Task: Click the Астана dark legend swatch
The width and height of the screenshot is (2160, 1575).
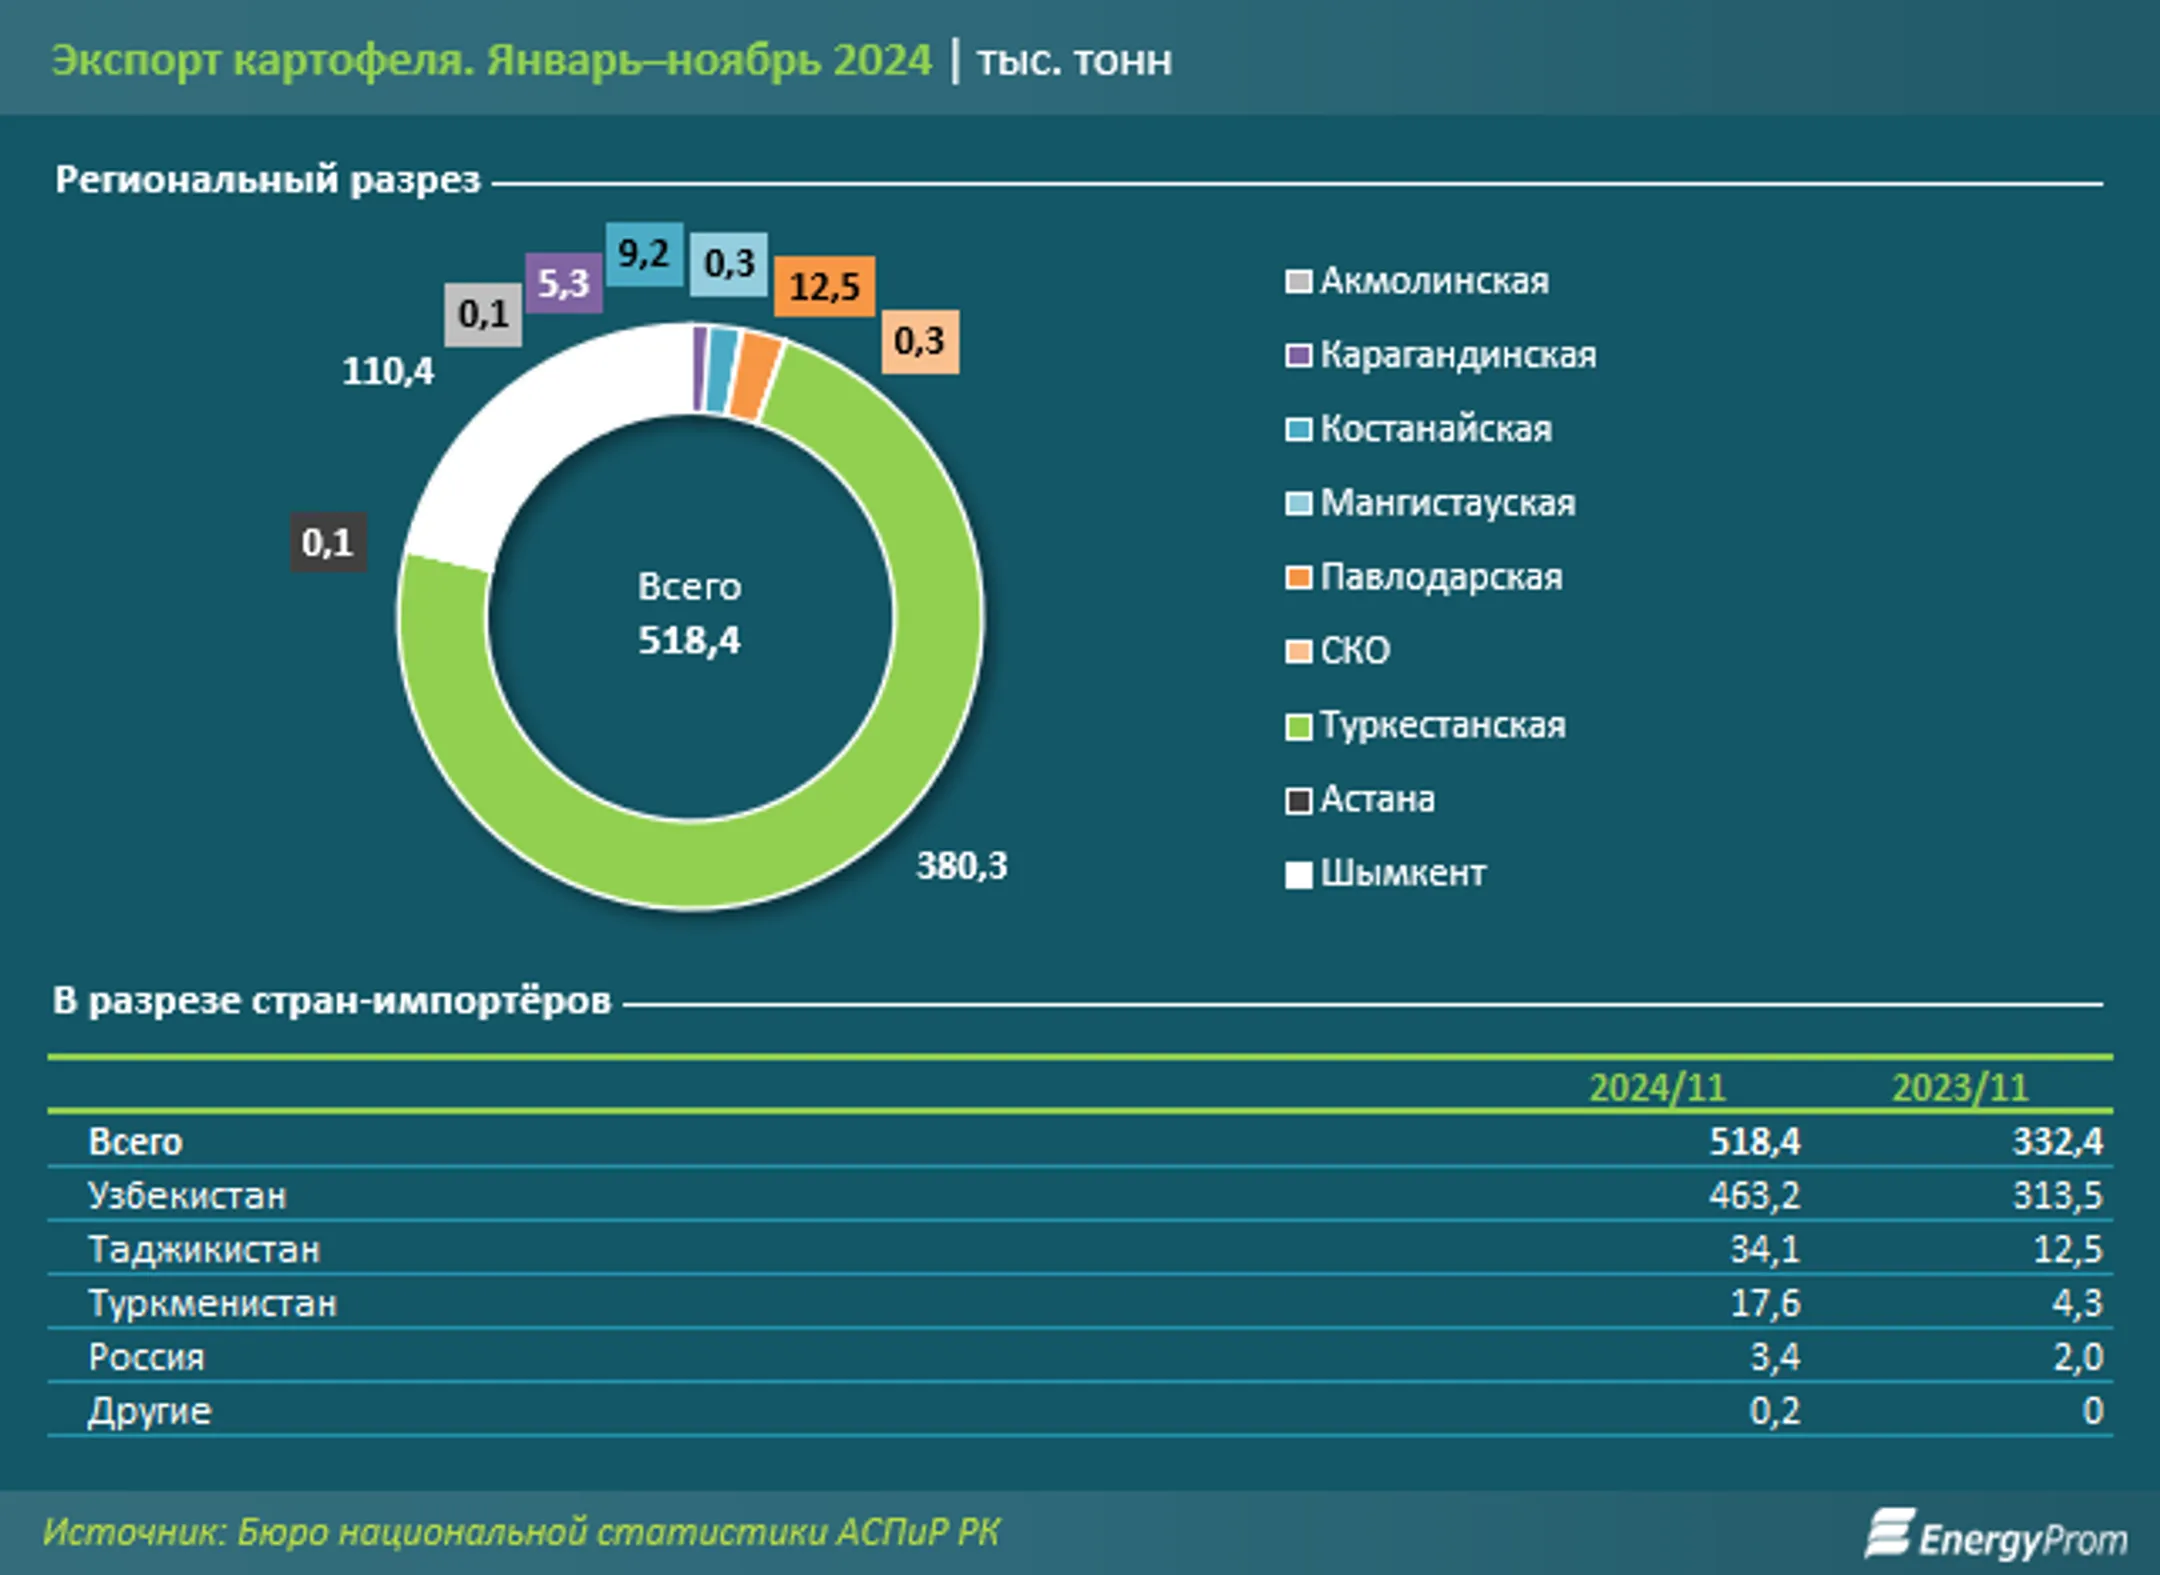Action: tap(1298, 800)
